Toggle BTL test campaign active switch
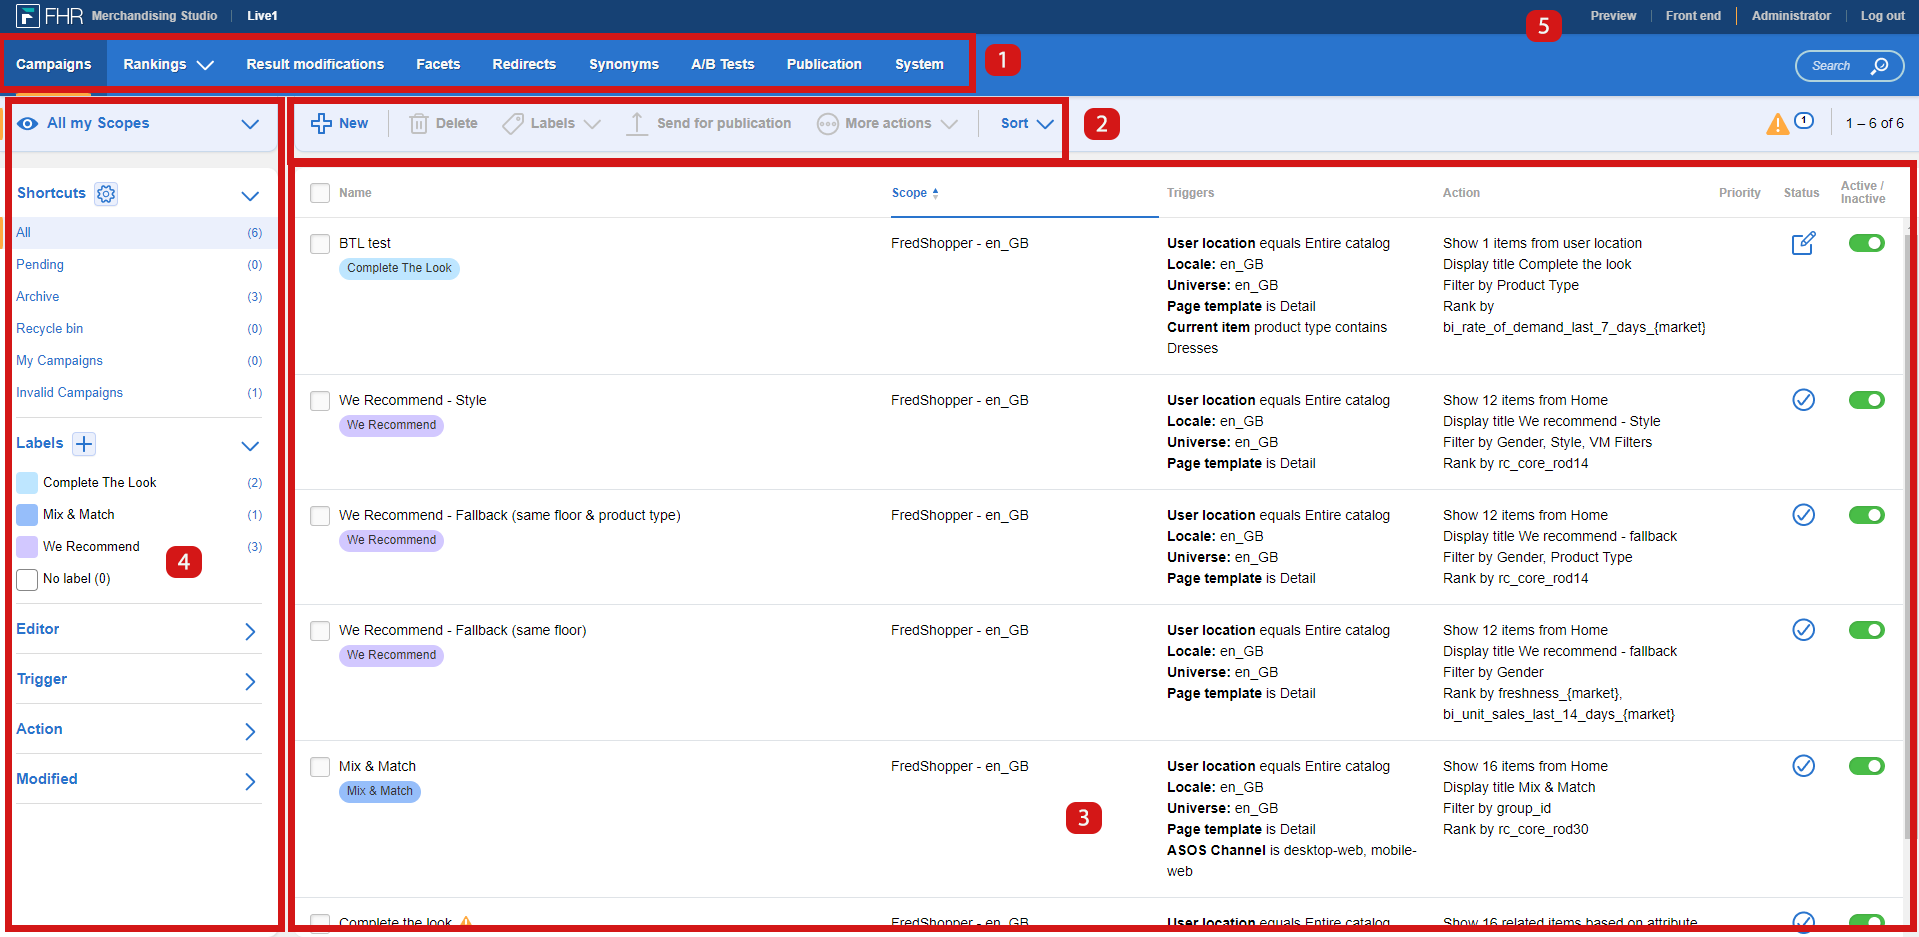1919x937 pixels. 1866,243
